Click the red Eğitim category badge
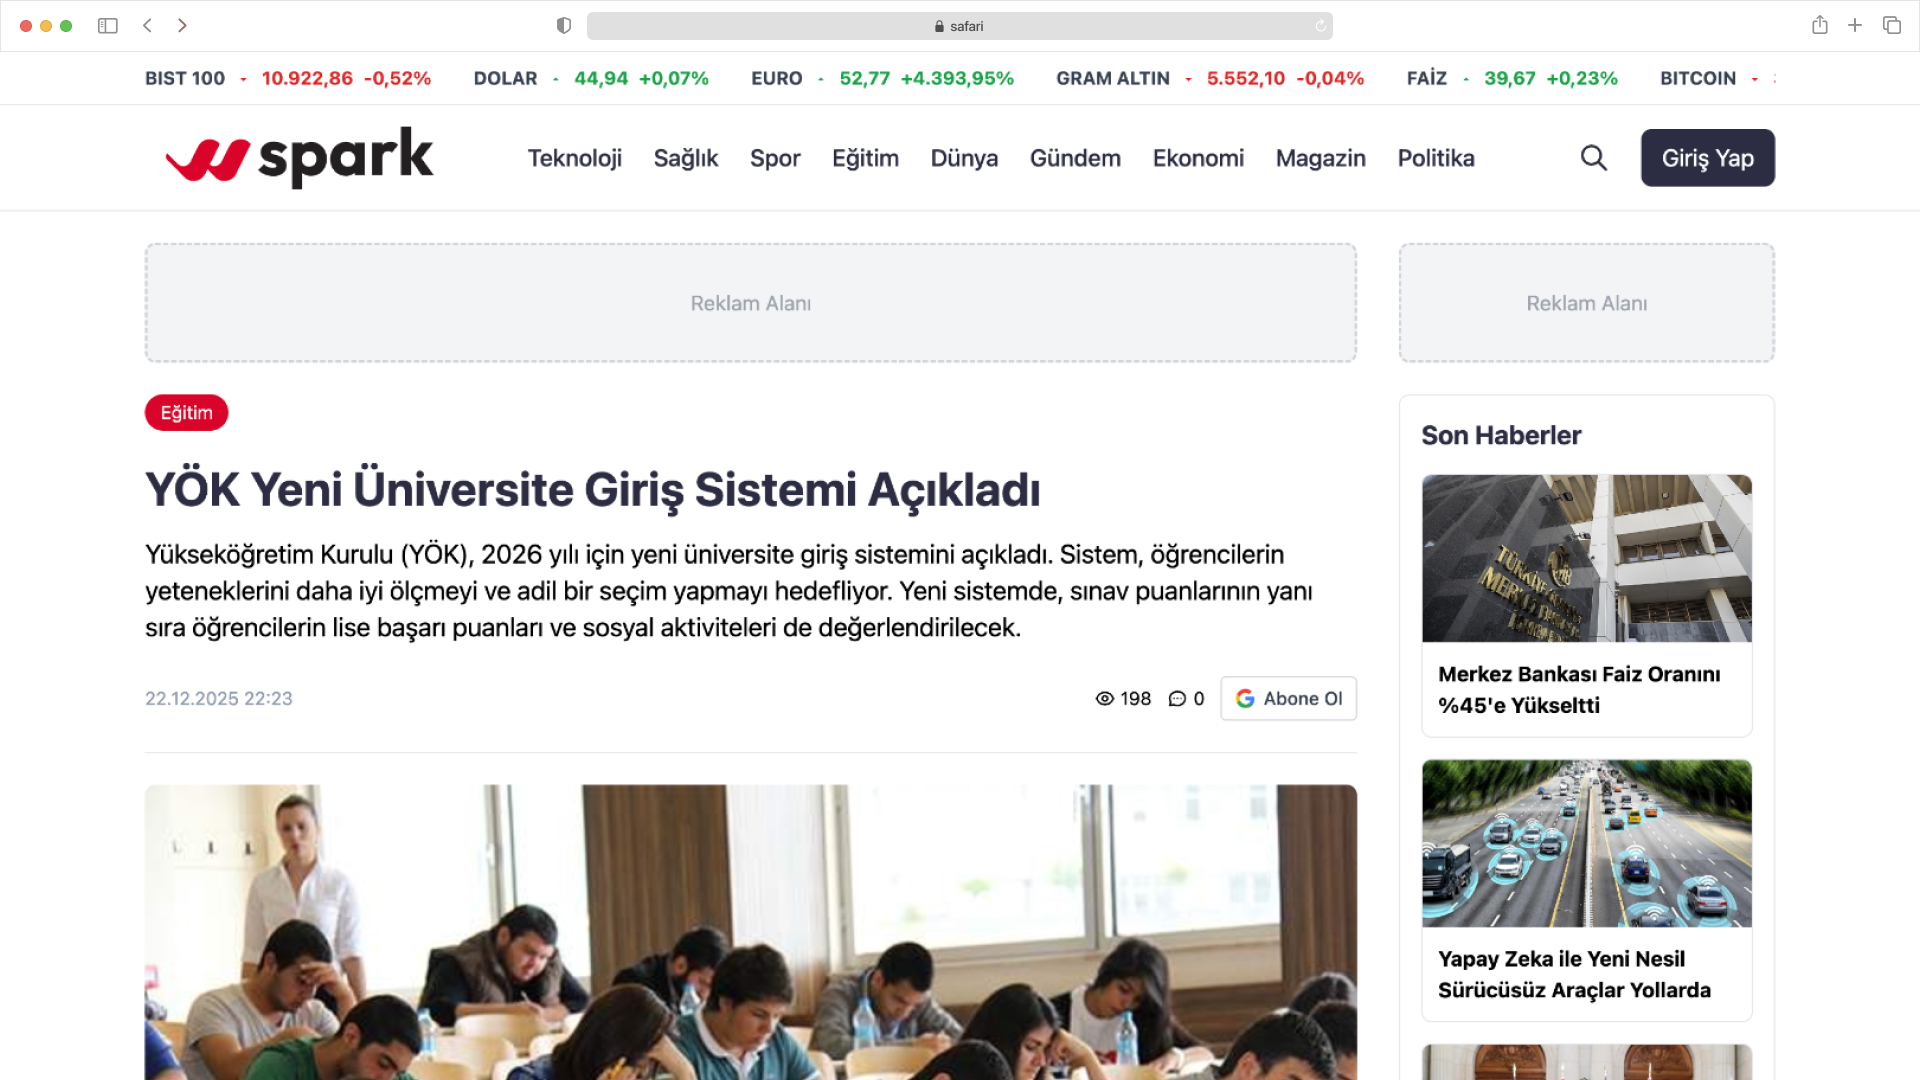This screenshot has width=1920, height=1080. tap(187, 413)
